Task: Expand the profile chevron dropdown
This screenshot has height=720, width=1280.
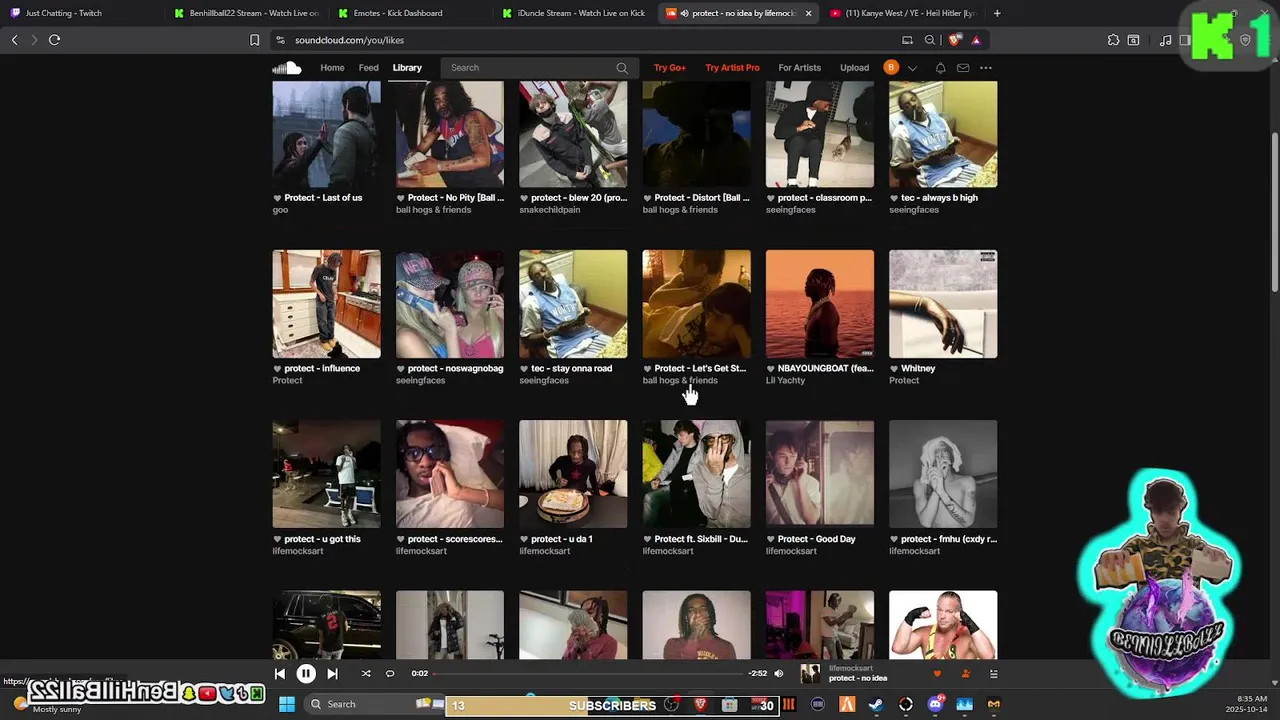Action: click(x=912, y=68)
